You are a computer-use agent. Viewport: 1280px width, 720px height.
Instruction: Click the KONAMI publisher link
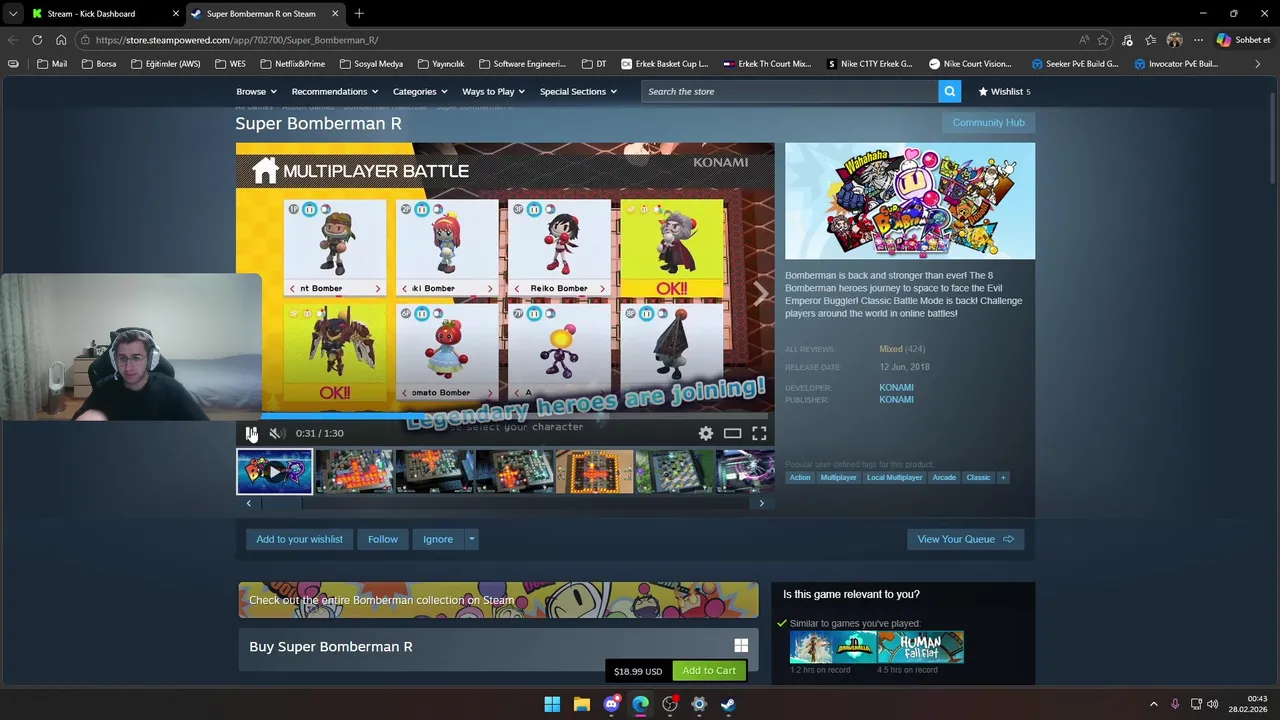click(896, 400)
